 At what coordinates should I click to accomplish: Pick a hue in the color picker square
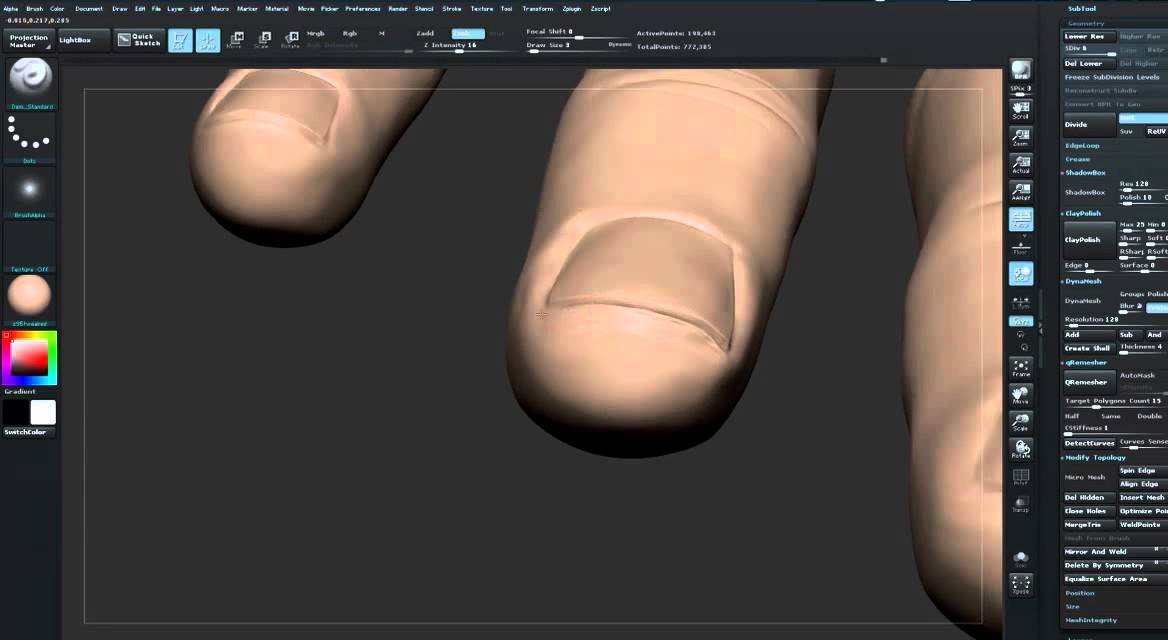pyautogui.click(x=30, y=358)
